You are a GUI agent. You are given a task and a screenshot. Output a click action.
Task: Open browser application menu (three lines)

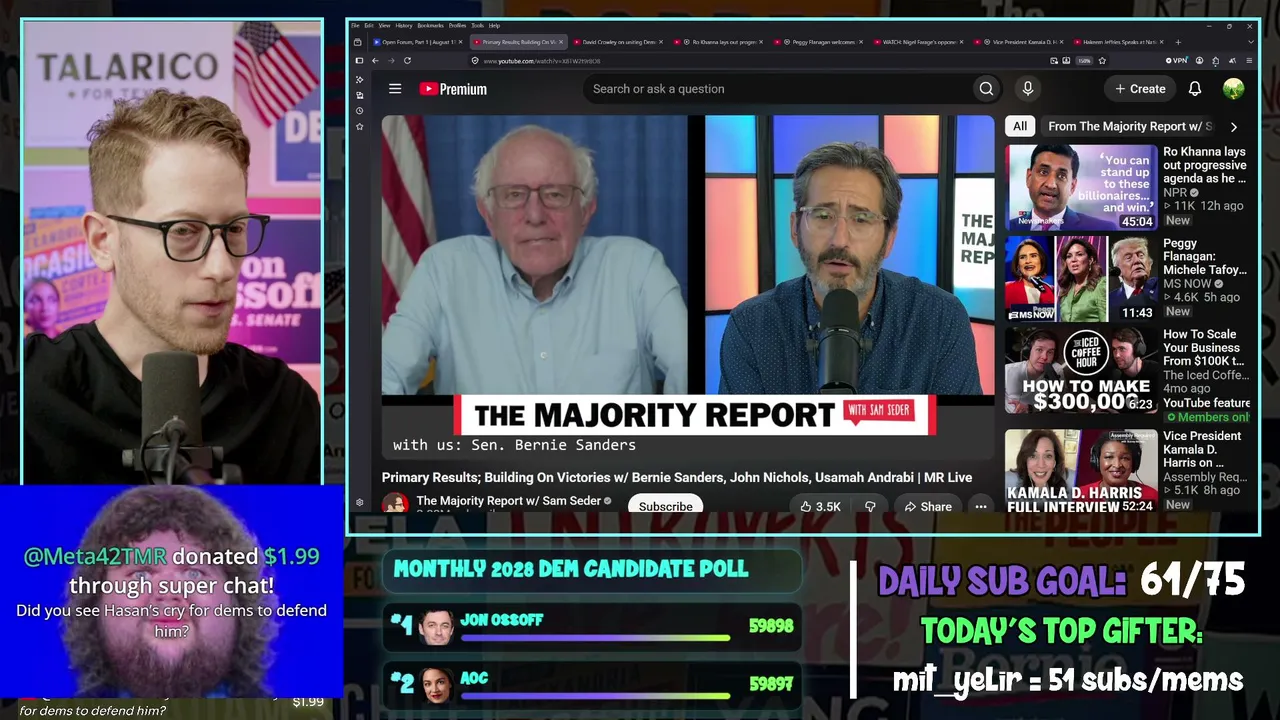click(x=1250, y=61)
